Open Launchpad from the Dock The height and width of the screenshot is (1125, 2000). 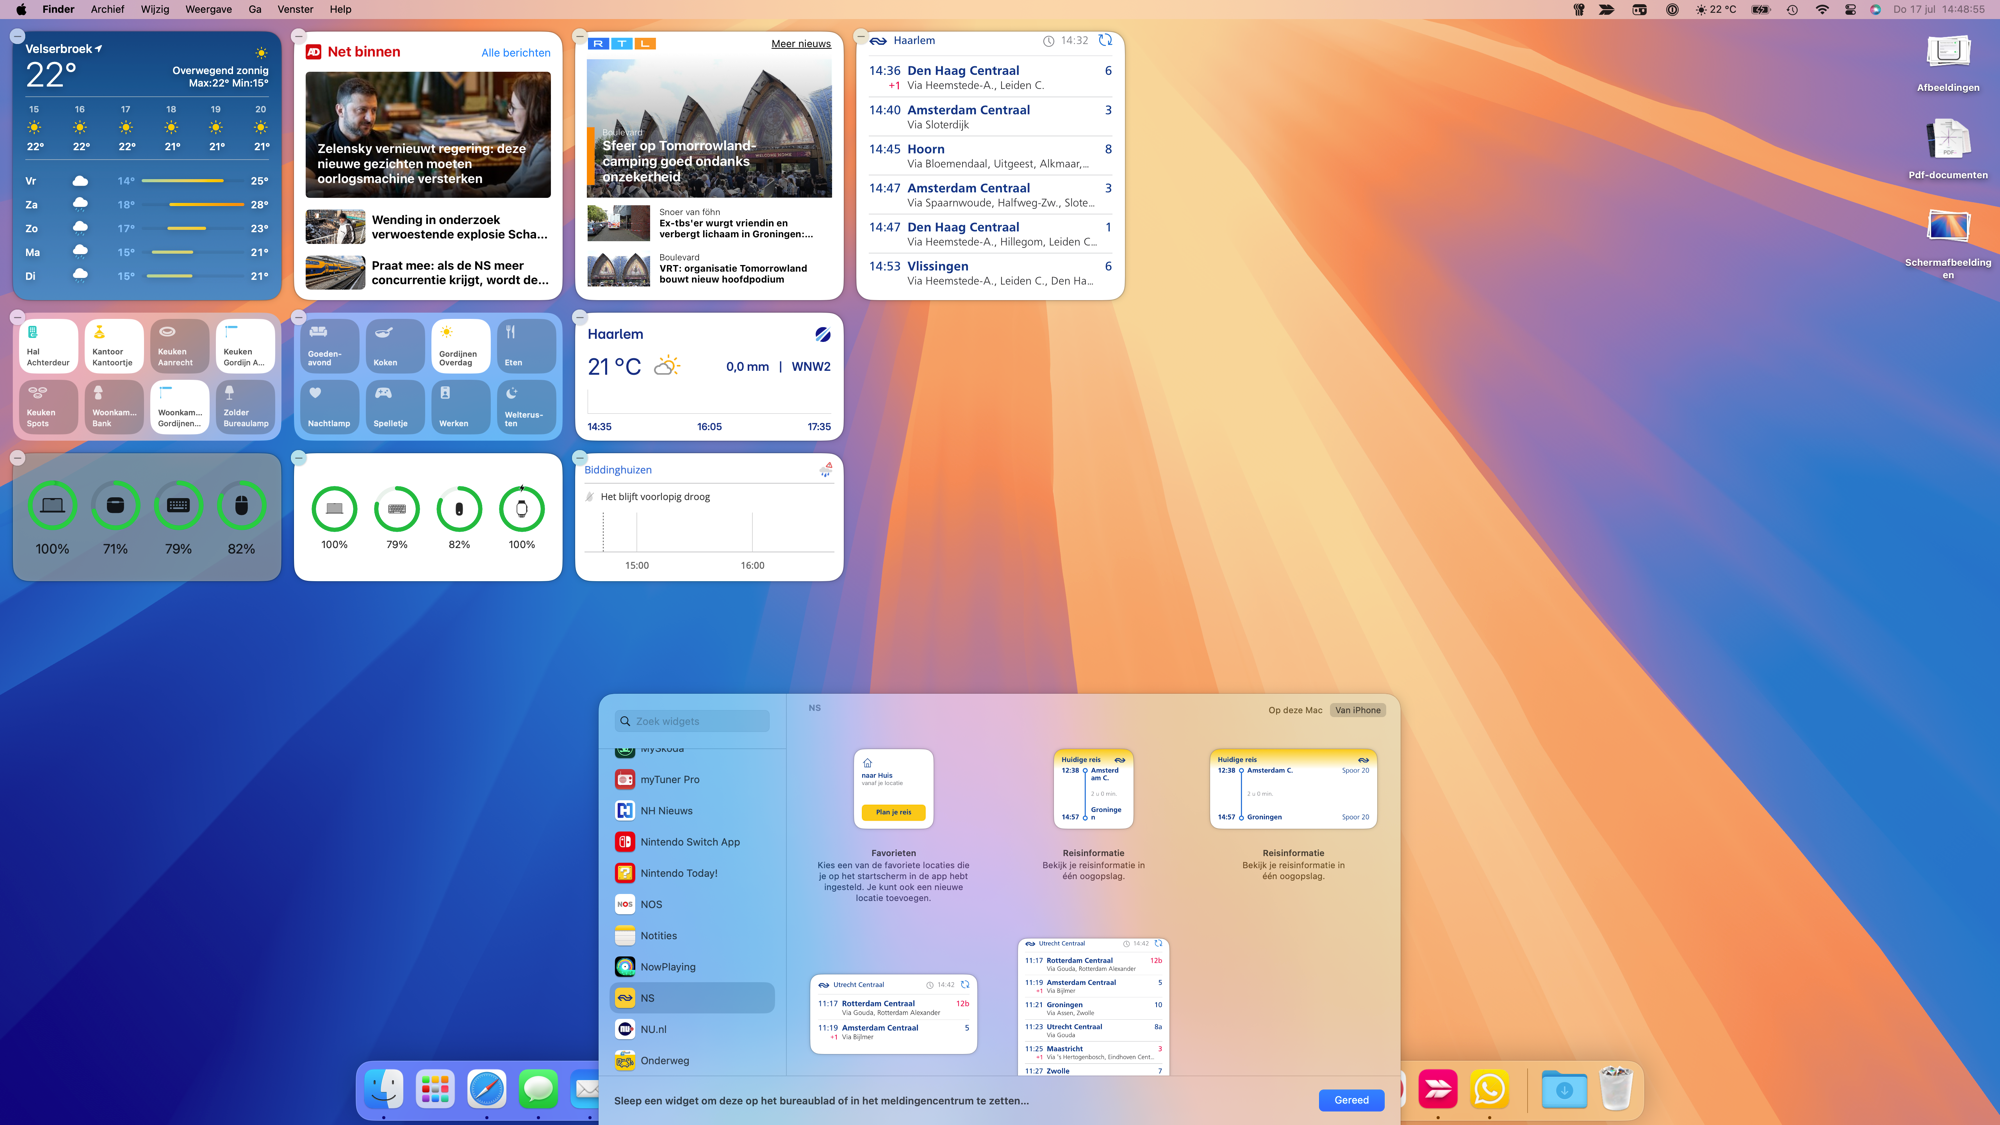tap(435, 1089)
